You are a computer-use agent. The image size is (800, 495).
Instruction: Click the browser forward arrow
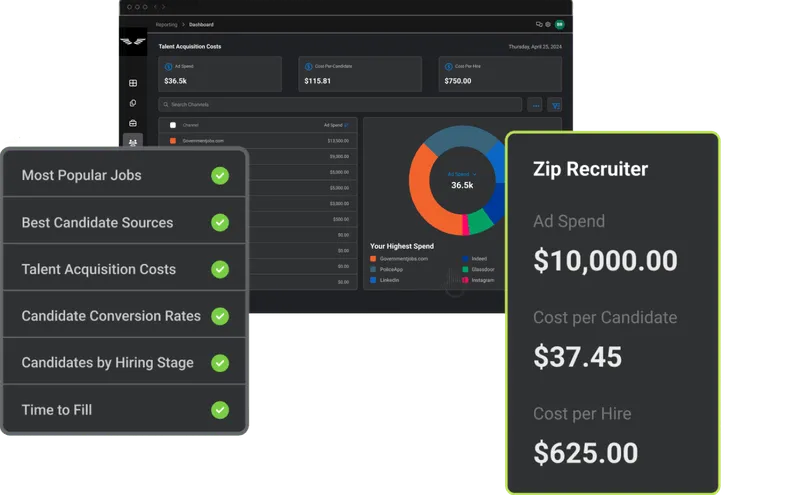tap(163, 7)
